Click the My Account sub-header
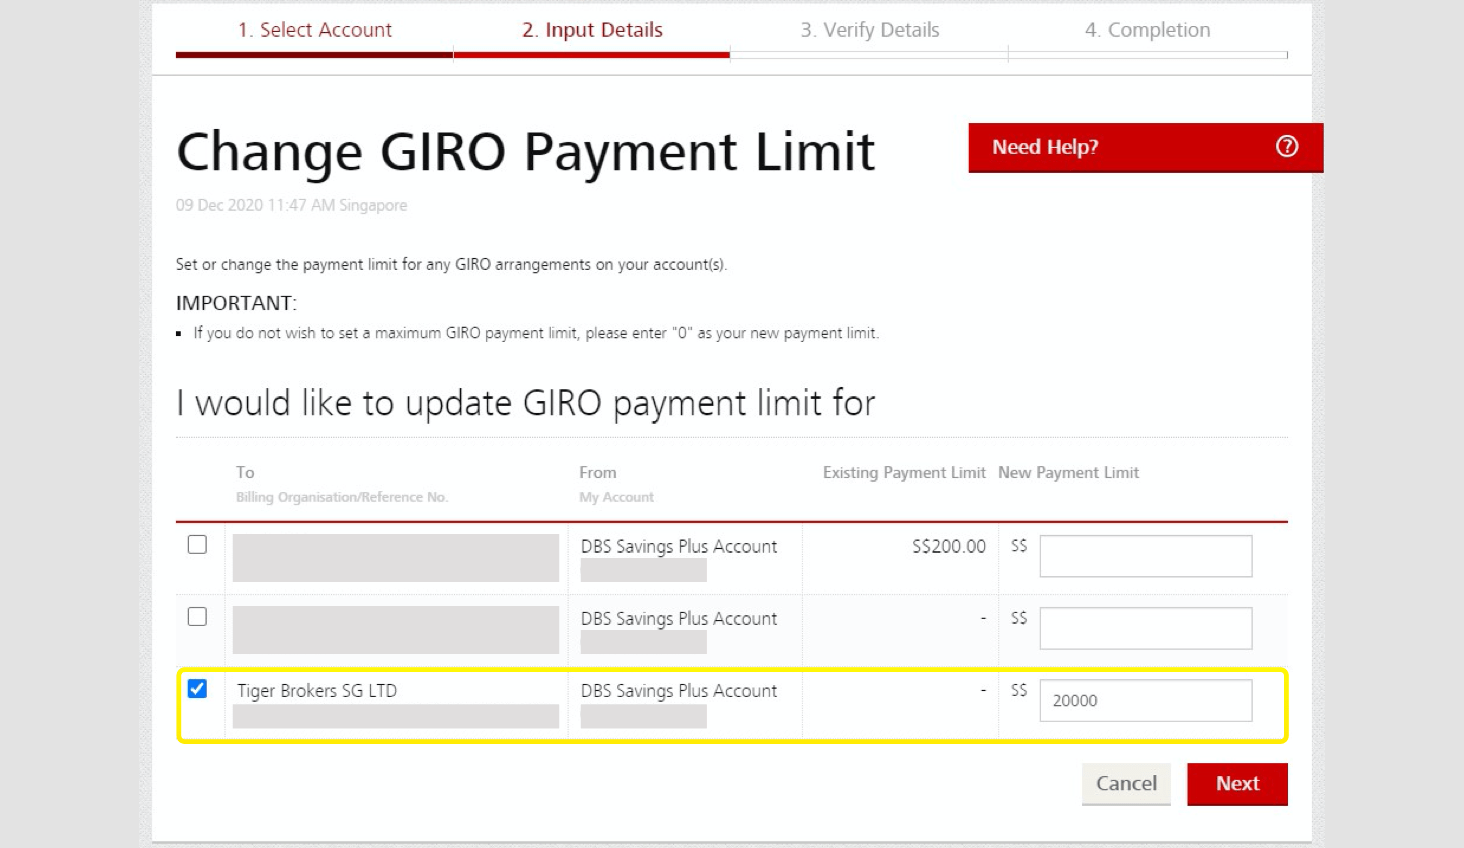This screenshot has width=1464, height=848. (616, 497)
